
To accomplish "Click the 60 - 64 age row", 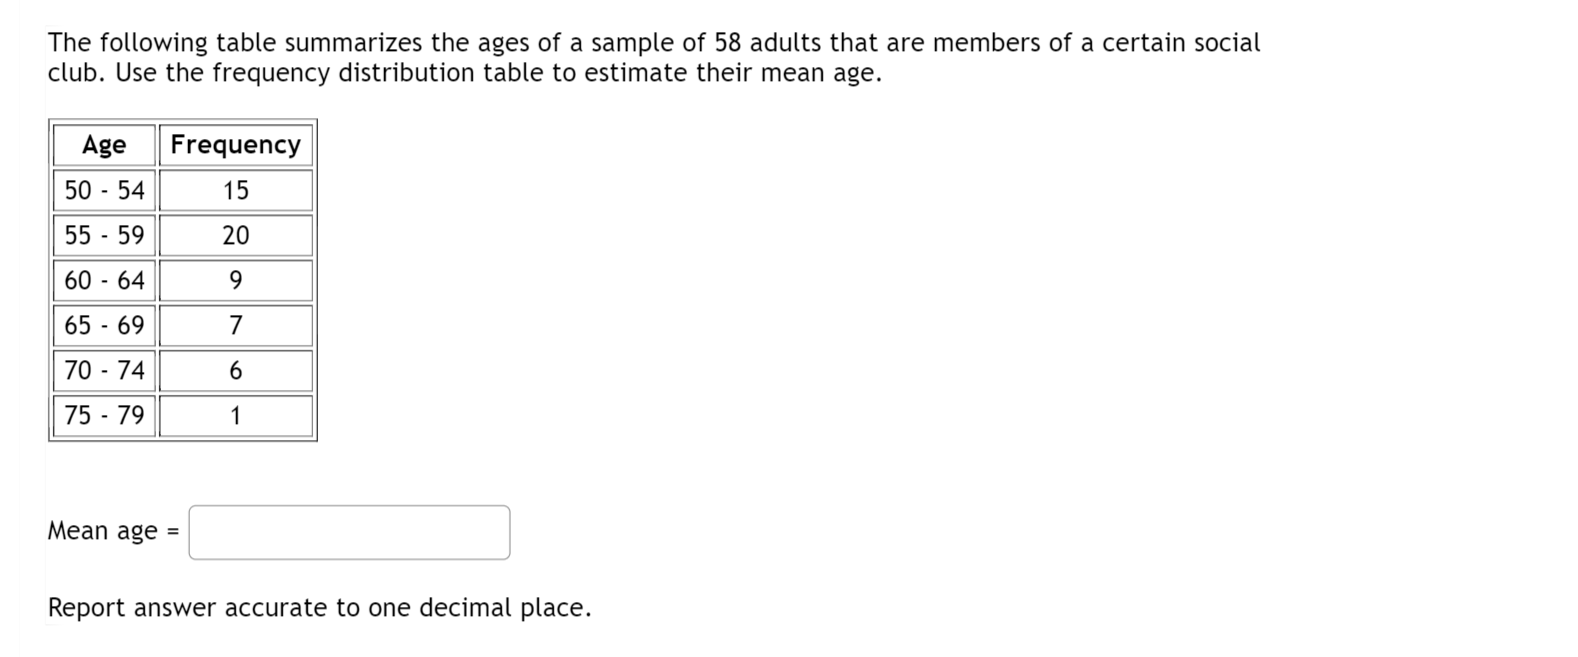I will coord(103,280).
